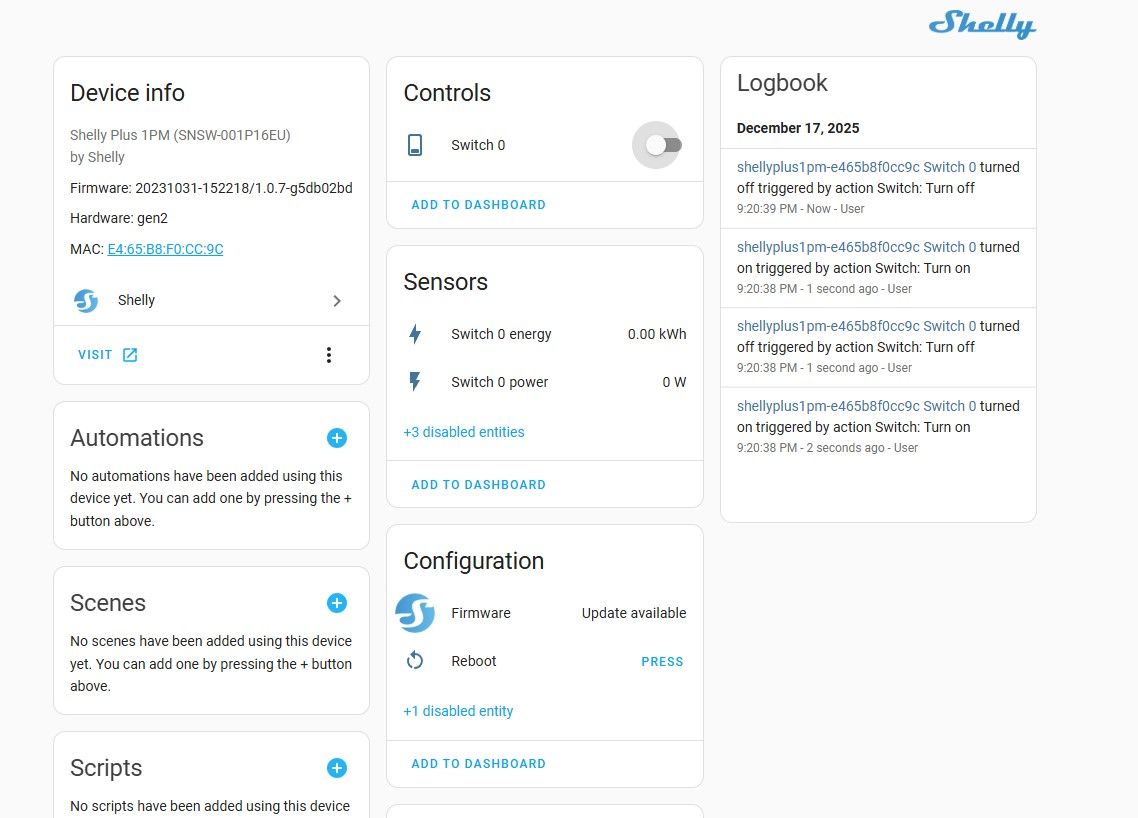The image size is (1138, 818).
Task: Toggle the Switch 0 switch on
Action: click(x=662, y=145)
